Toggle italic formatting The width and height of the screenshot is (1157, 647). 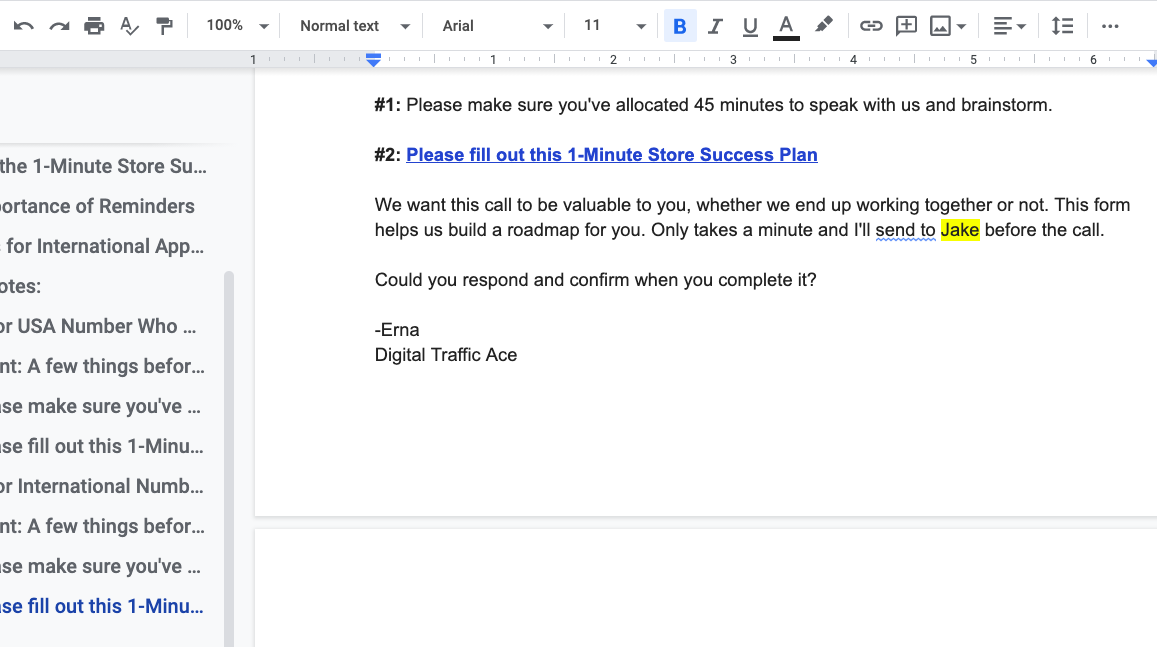point(715,26)
